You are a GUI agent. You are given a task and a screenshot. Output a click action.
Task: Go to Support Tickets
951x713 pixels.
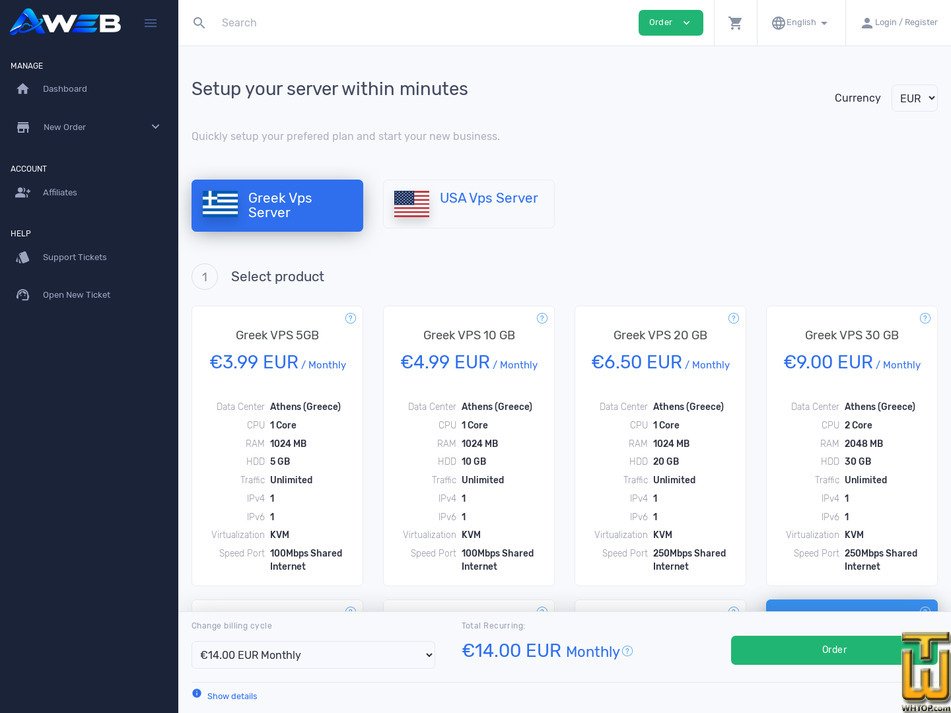75,258
